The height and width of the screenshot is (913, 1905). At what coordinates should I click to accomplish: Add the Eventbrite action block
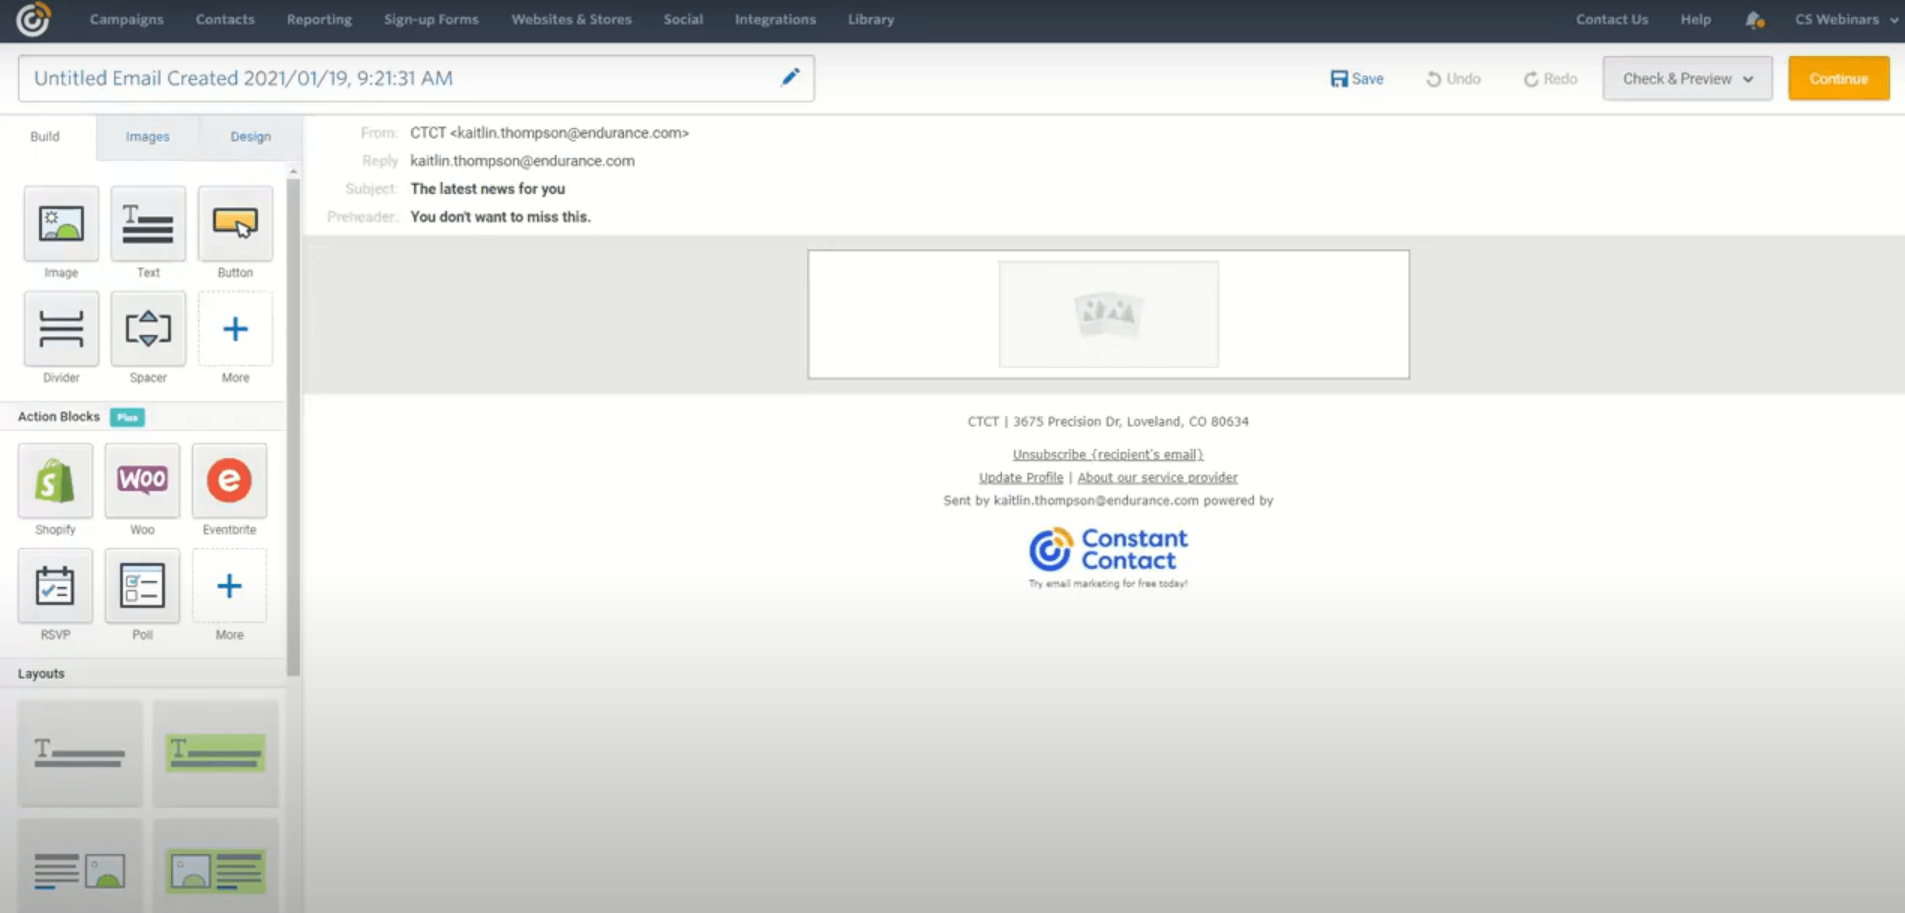pyautogui.click(x=229, y=481)
